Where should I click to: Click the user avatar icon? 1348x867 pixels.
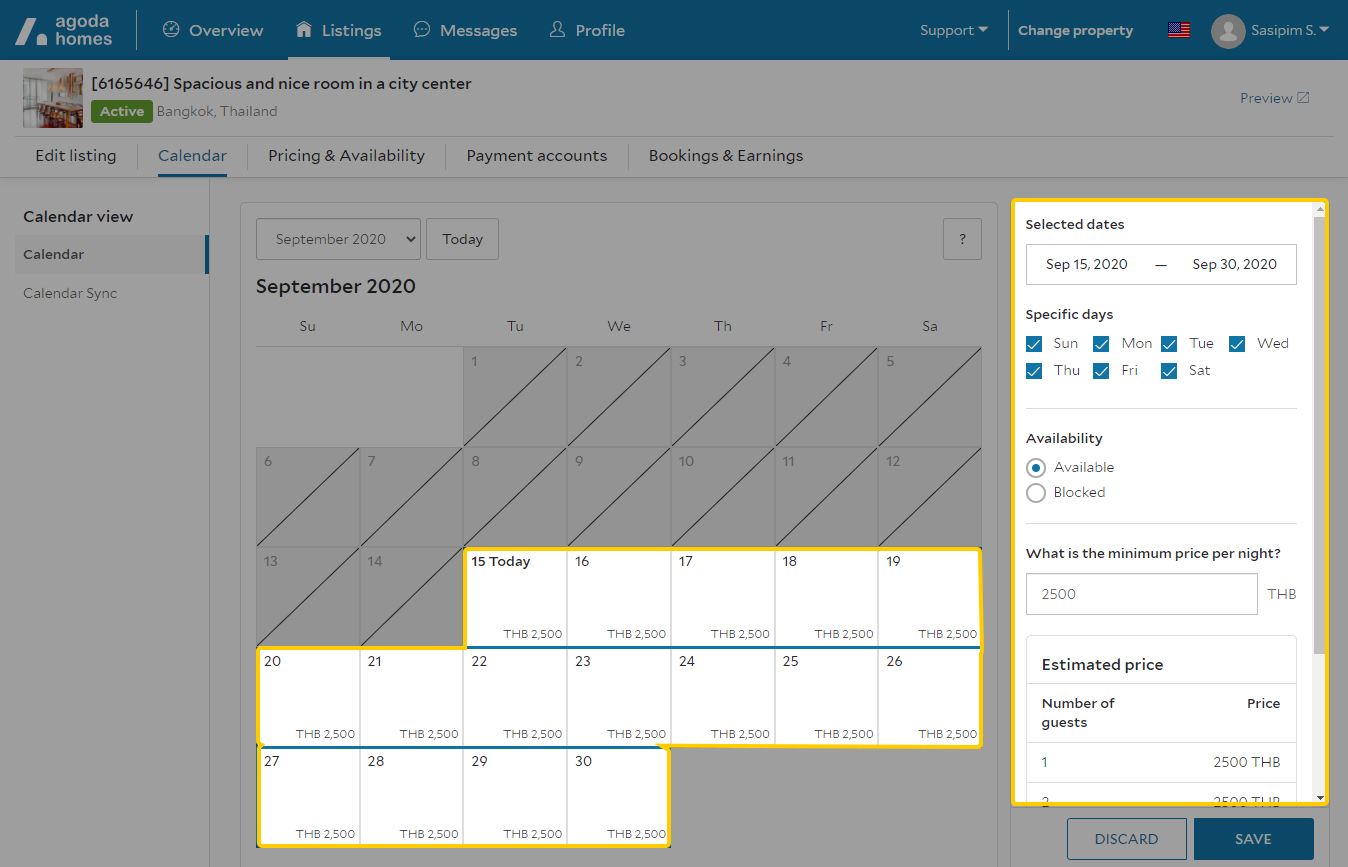[x=1227, y=31]
